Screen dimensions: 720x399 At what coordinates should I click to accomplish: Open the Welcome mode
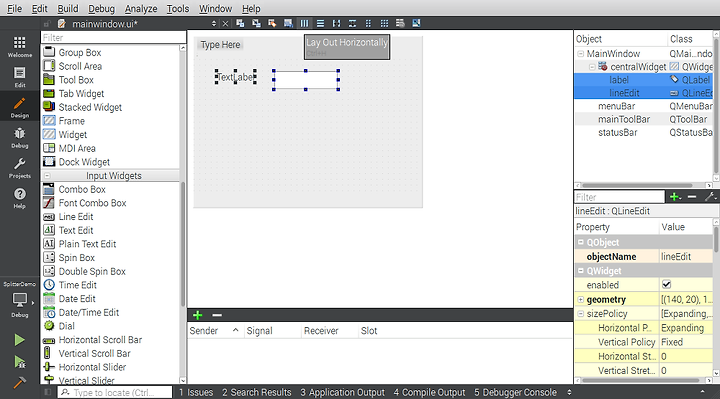20,47
